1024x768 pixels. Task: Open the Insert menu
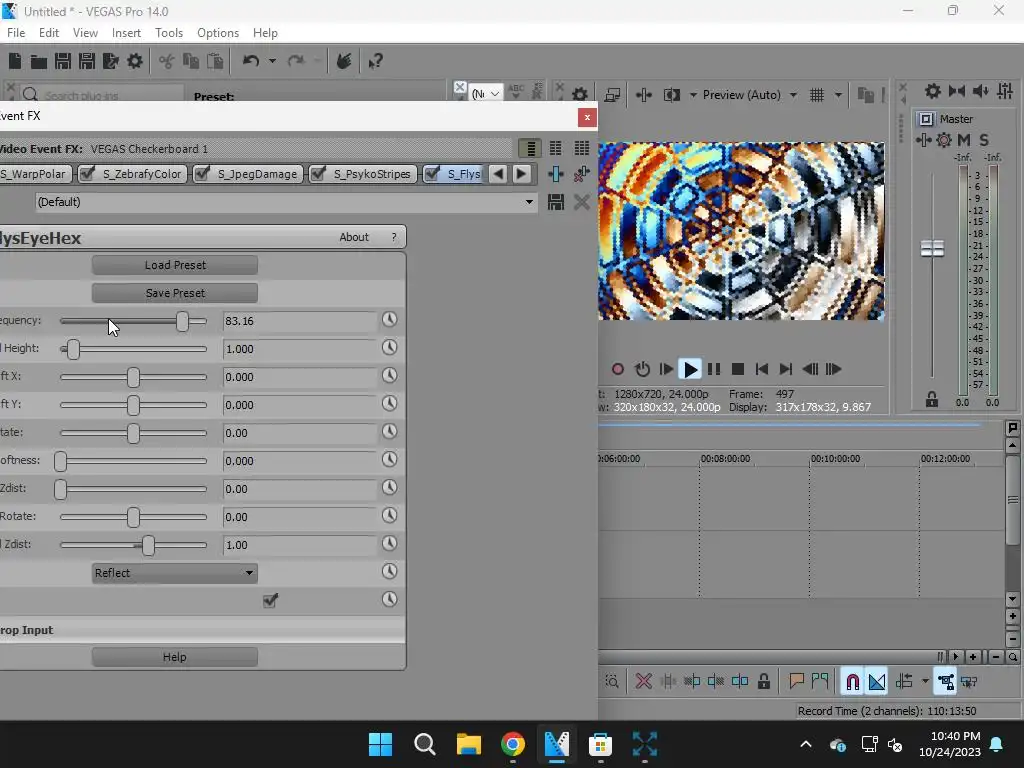click(x=126, y=33)
